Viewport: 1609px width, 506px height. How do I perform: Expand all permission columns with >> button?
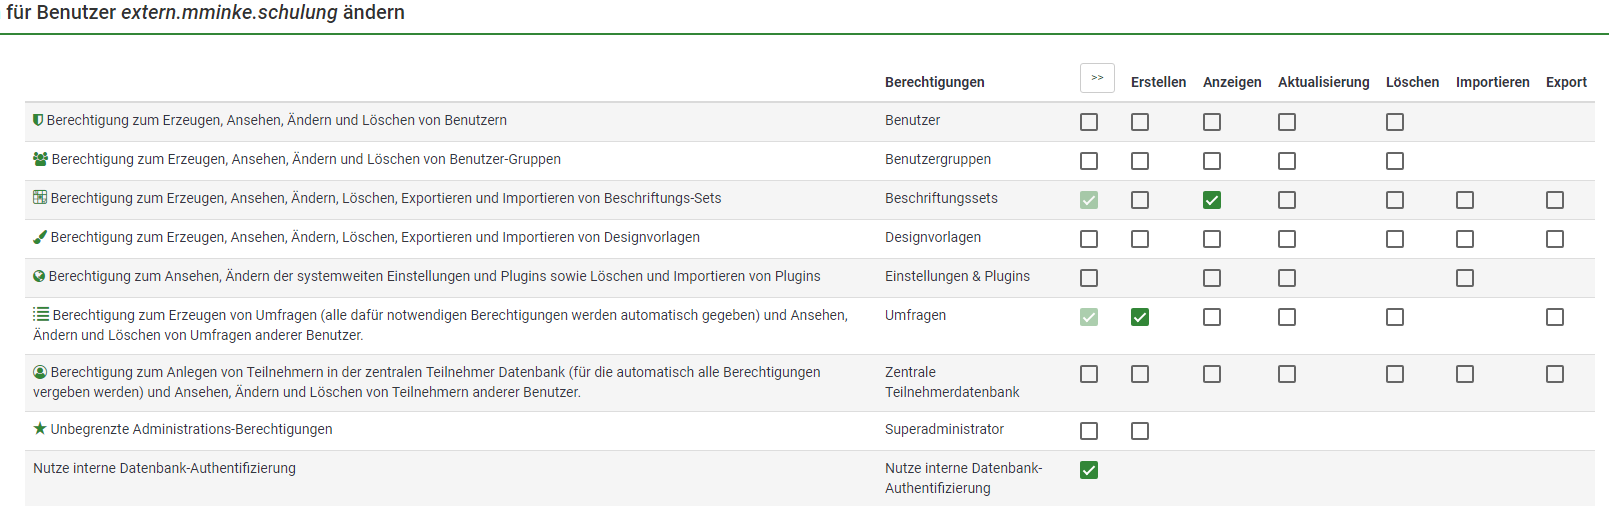pyautogui.click(x=1097, y=78)
